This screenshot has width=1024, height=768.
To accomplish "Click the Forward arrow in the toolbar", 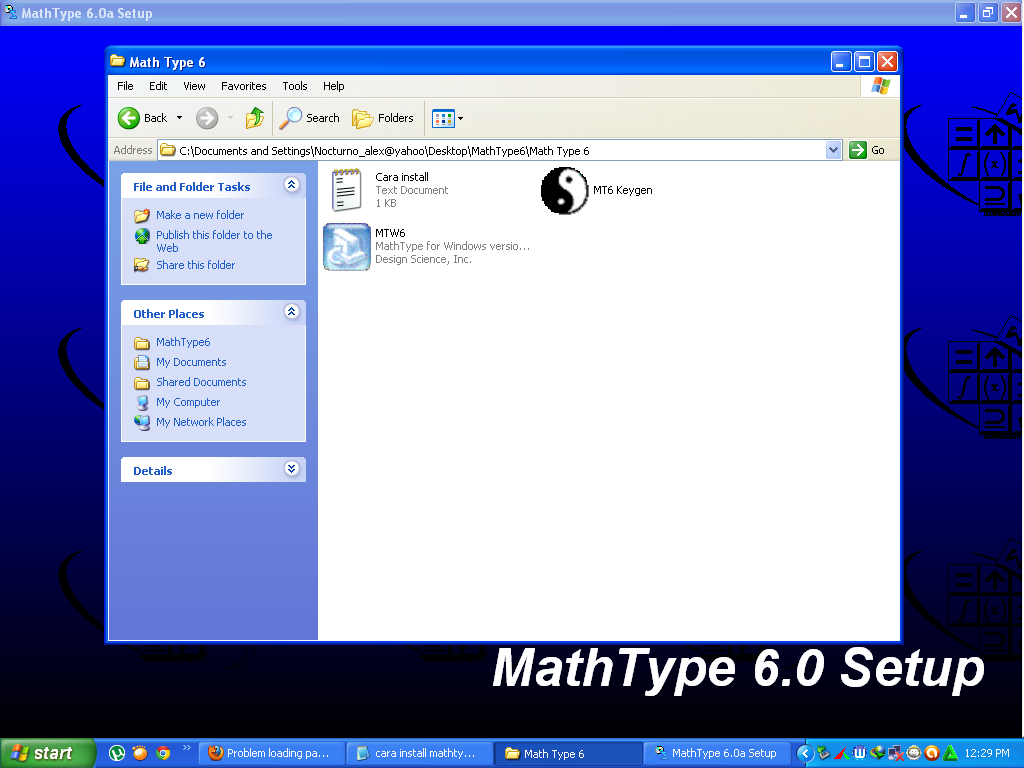I will pos(207,118).
